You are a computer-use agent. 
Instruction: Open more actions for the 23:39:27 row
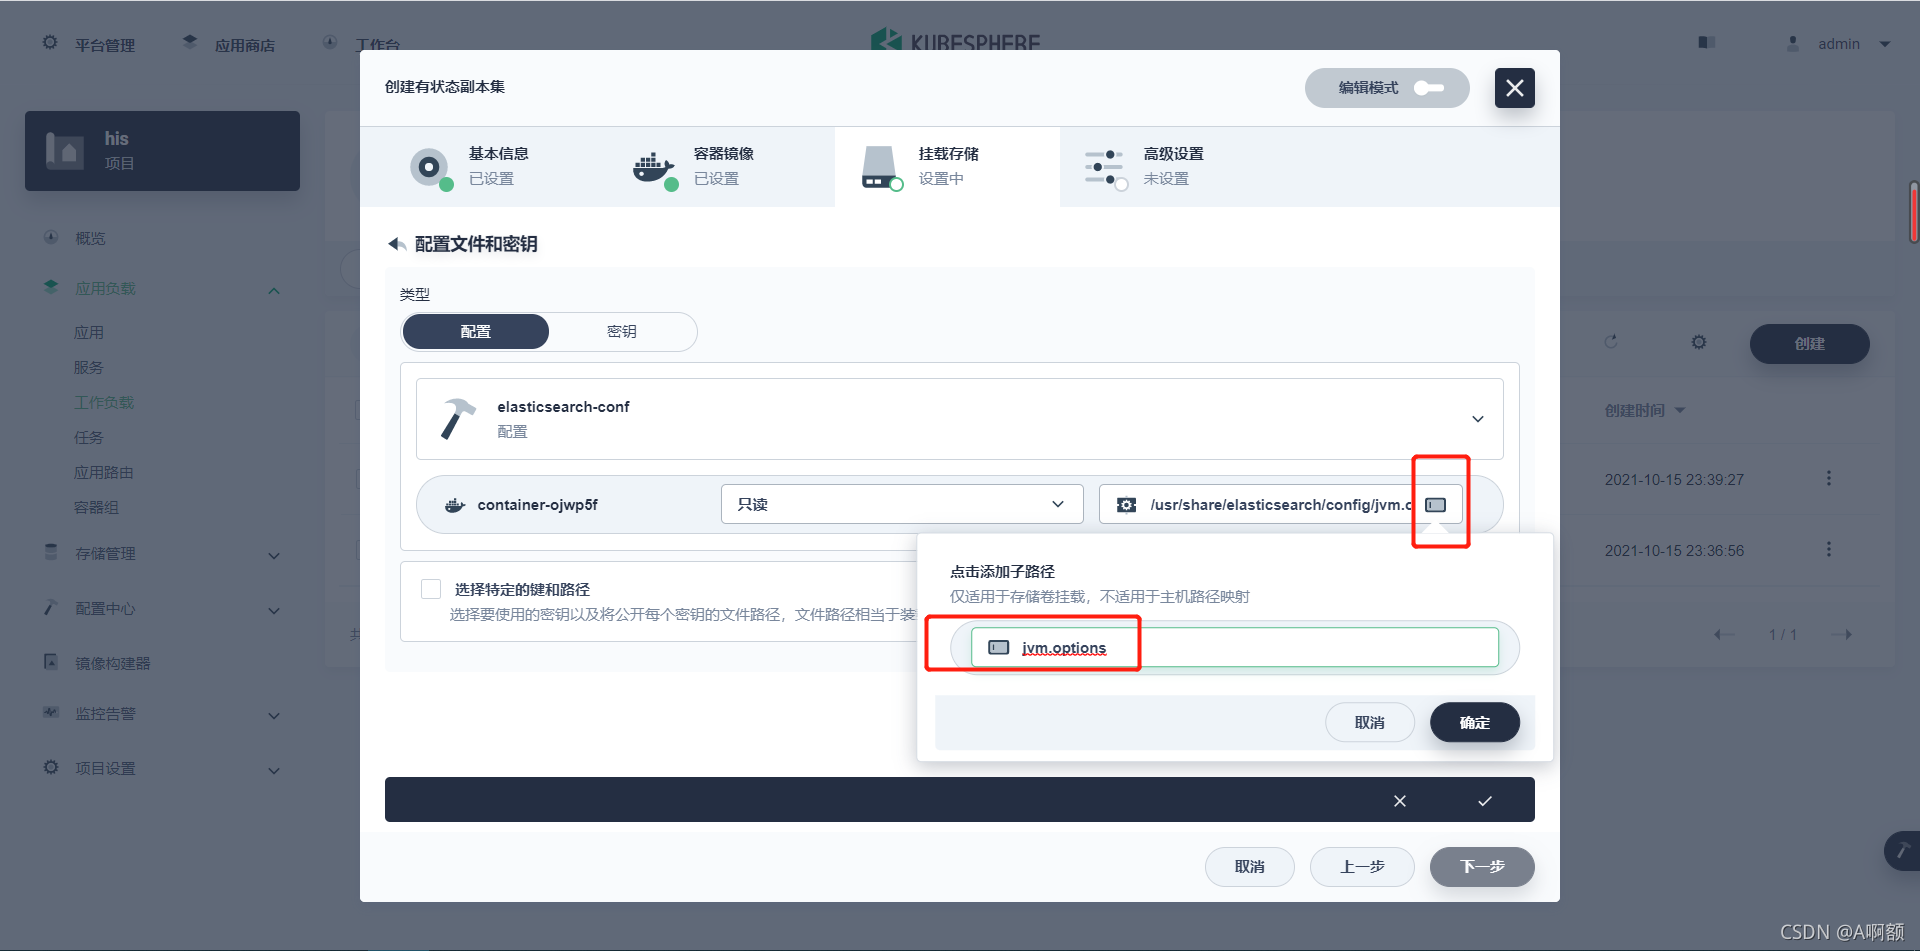[1829, 478]
